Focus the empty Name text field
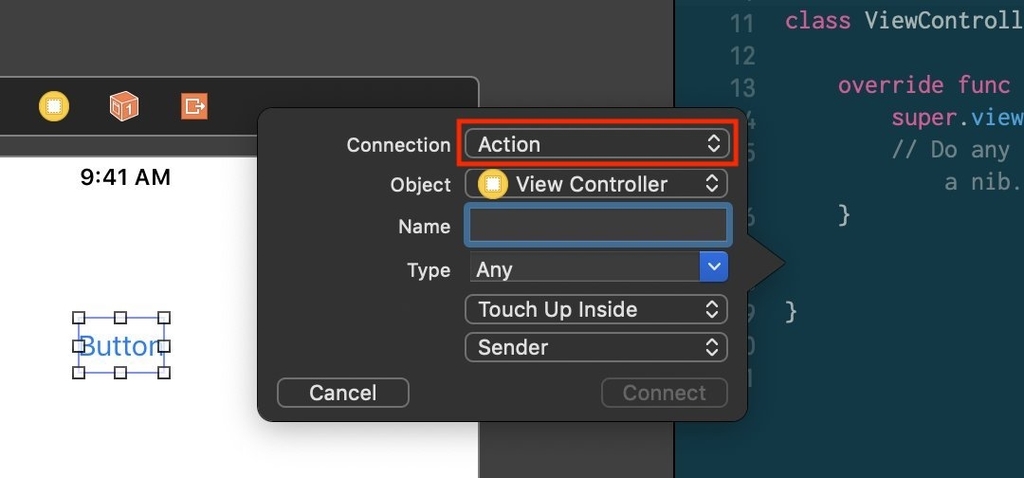The height and width of the screenshot is (478, 1024). coord(598,226)
